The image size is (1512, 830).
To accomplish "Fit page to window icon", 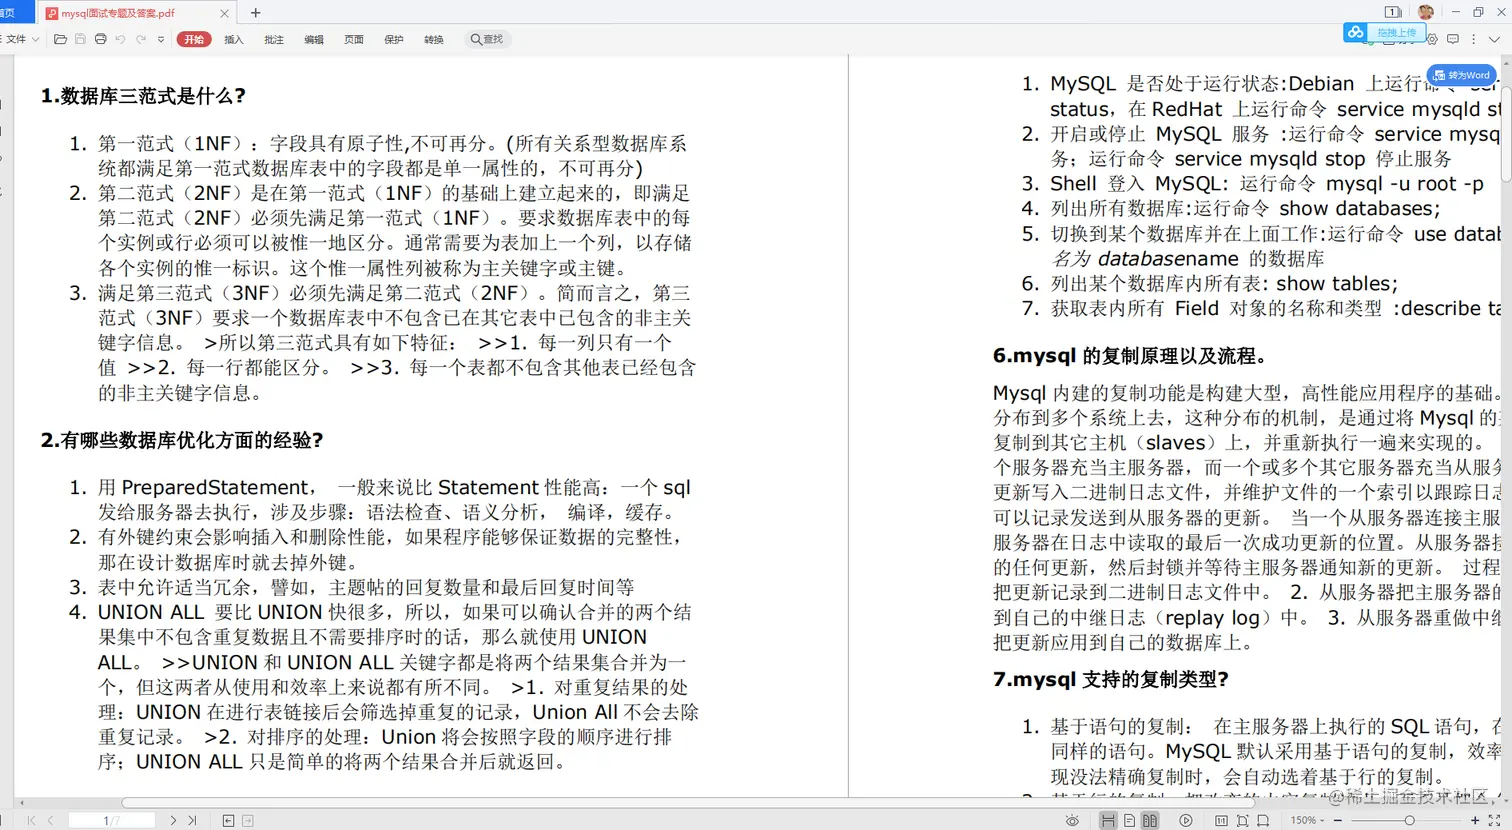I will pos(1242,820).
